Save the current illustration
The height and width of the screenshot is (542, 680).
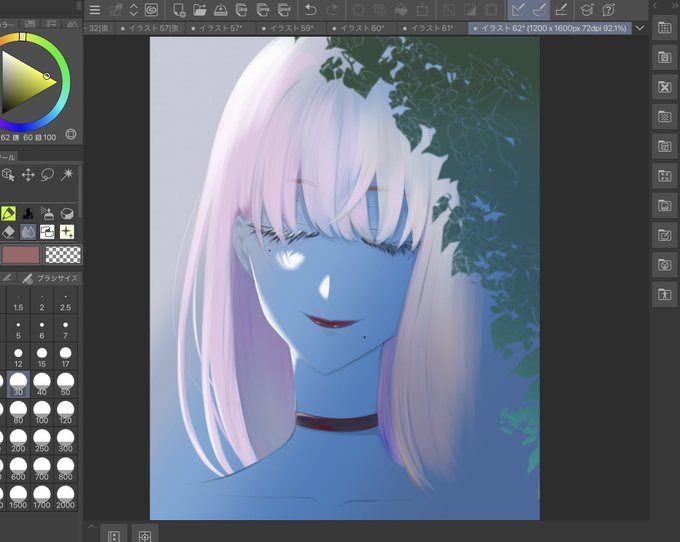pos(221,10)
